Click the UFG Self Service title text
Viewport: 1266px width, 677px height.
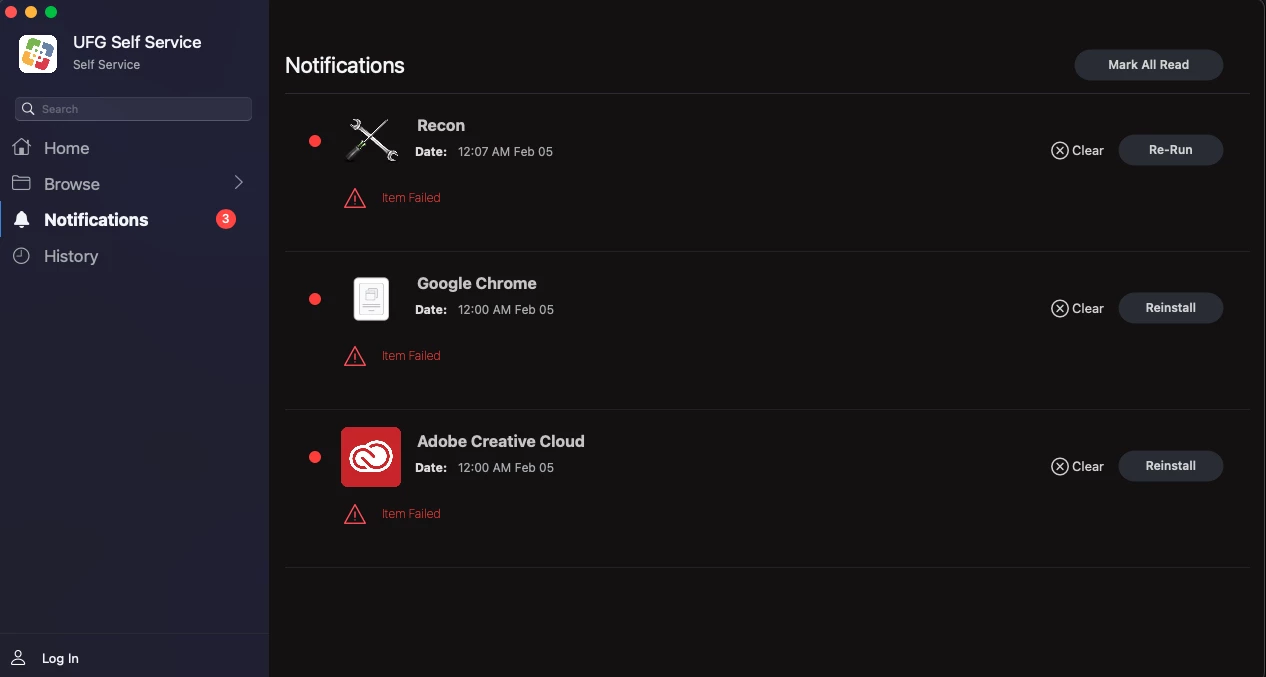tap(137, 42)
